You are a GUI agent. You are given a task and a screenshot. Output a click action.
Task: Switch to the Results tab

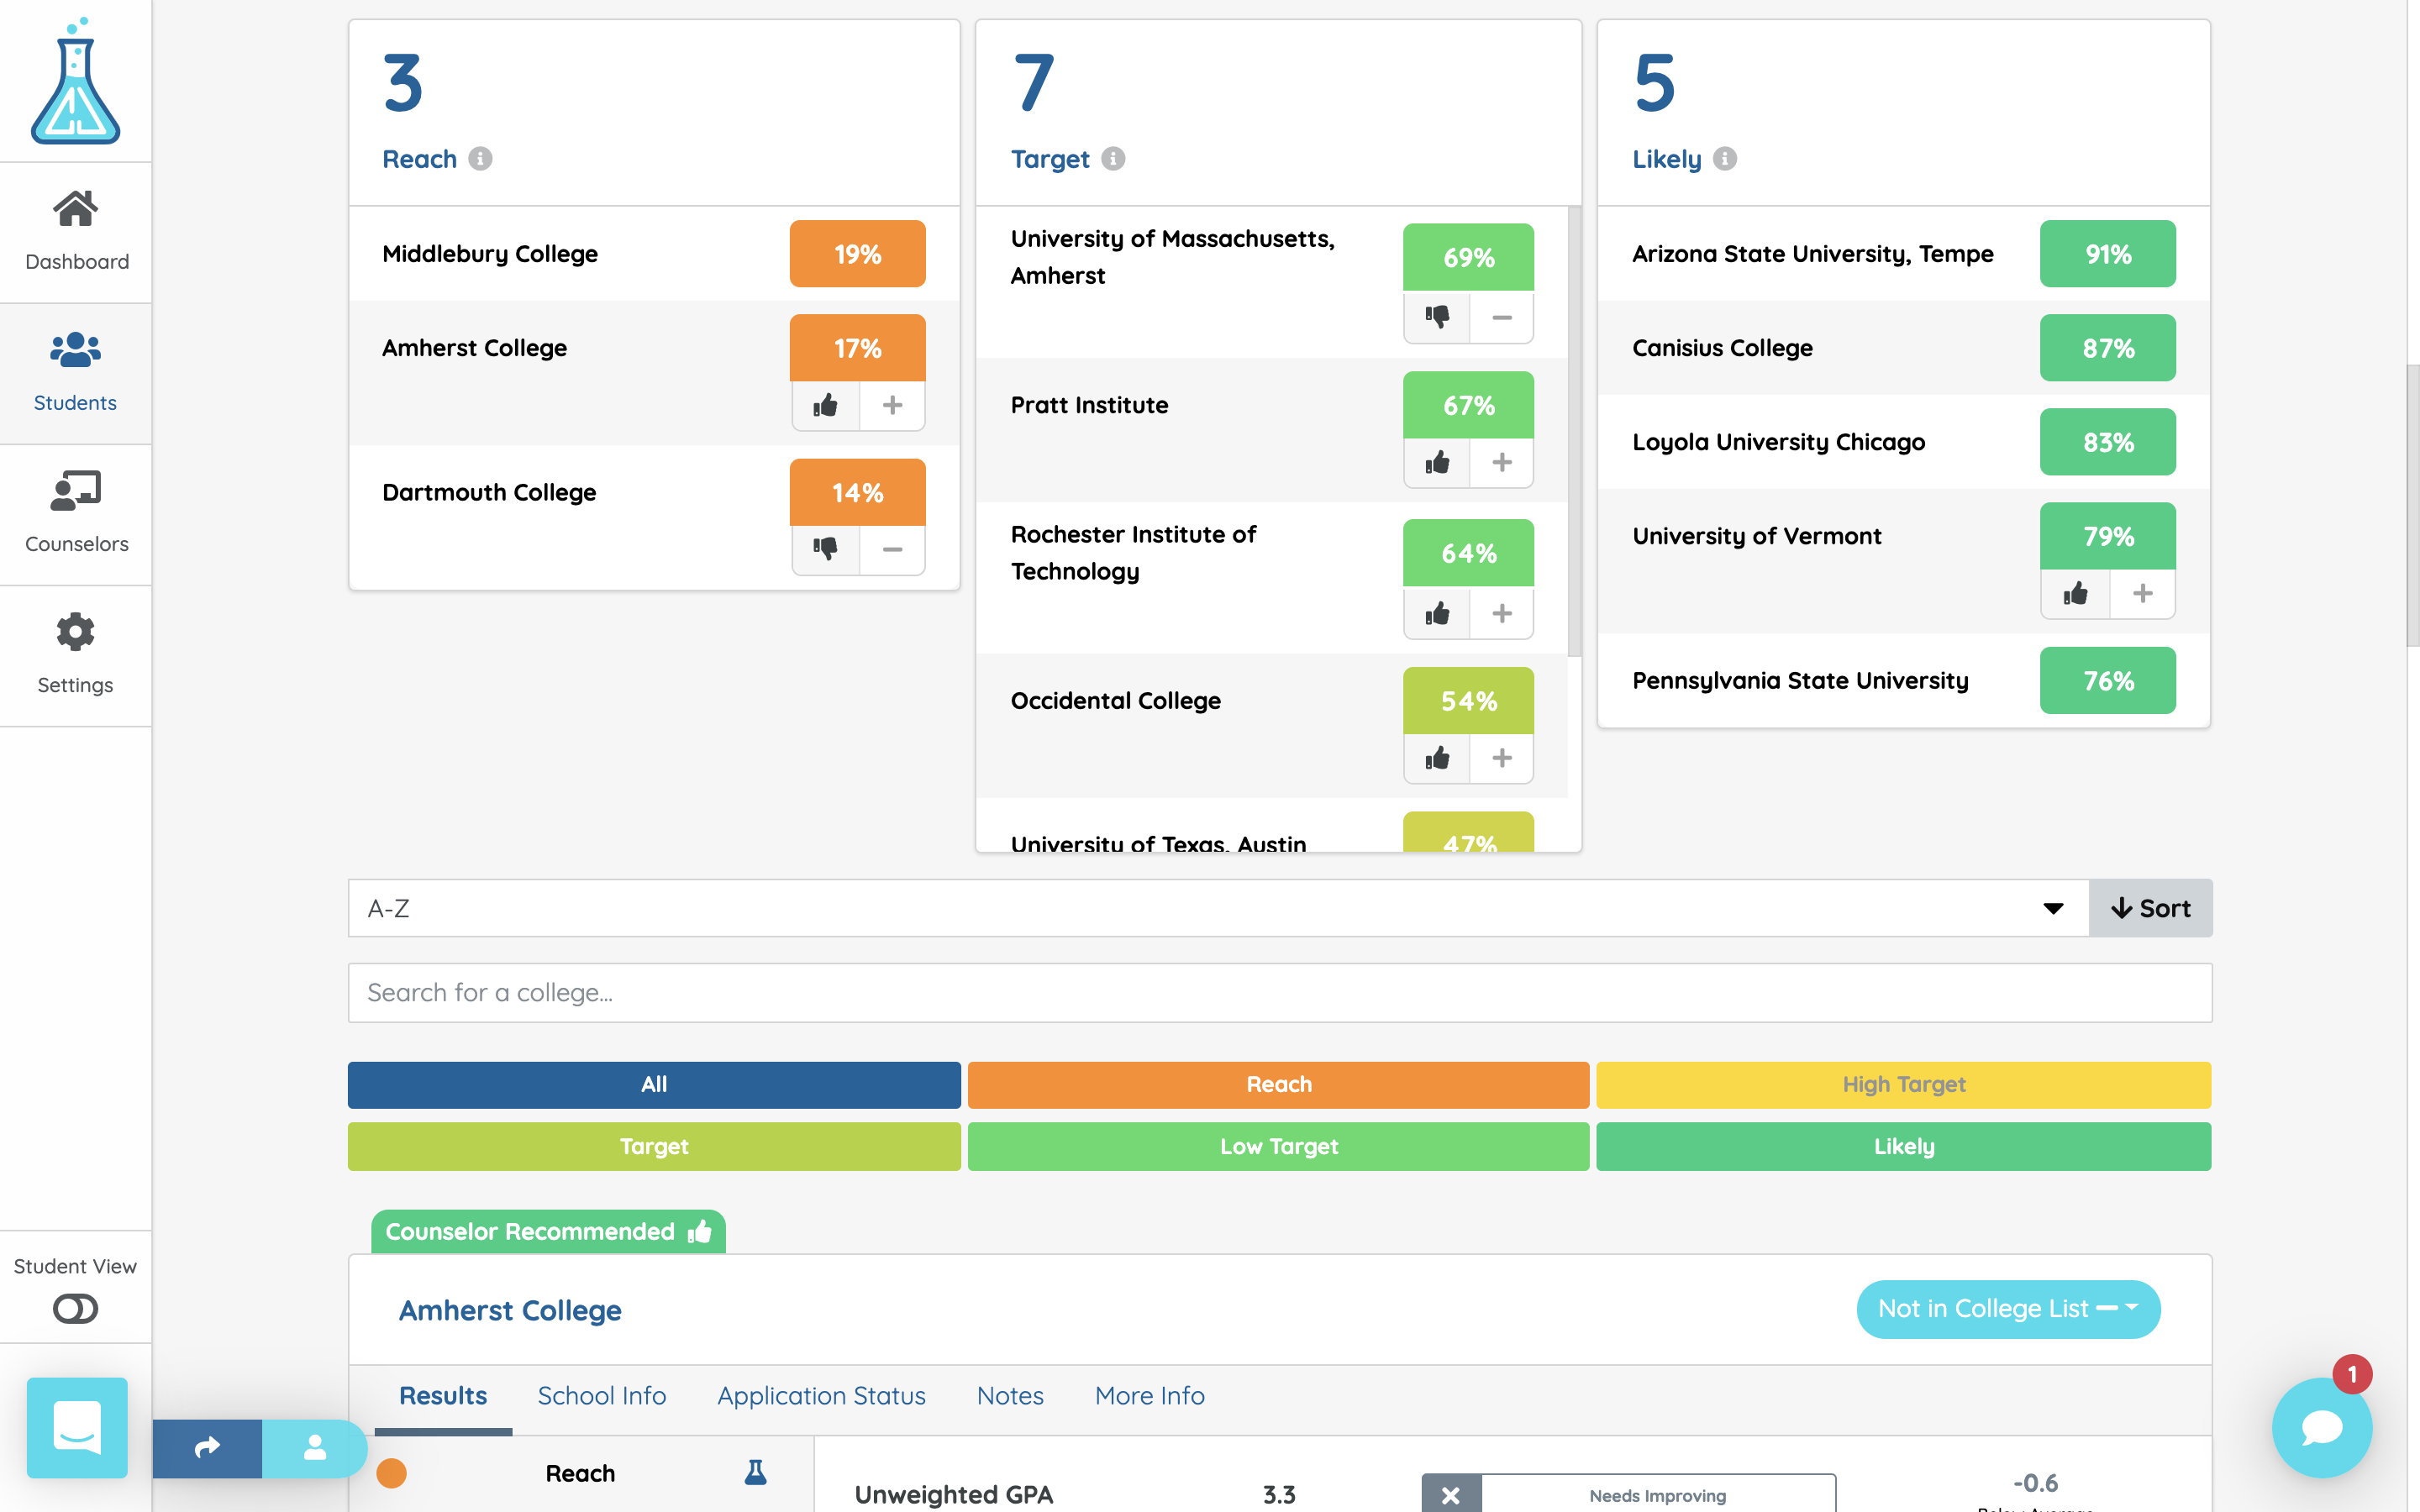[x=443, y=1396]
